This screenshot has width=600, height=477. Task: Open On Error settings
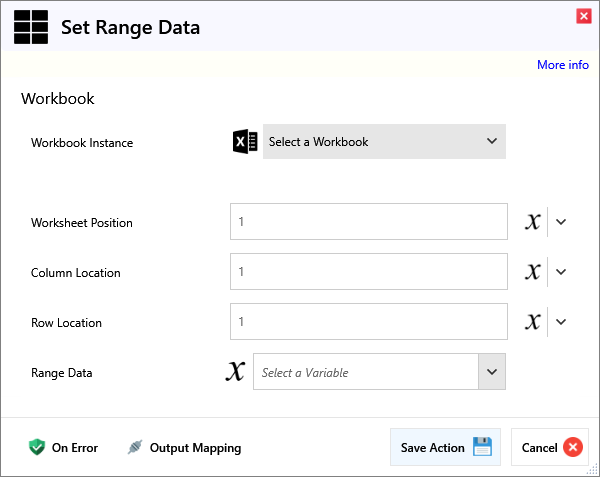coord(64,448)
